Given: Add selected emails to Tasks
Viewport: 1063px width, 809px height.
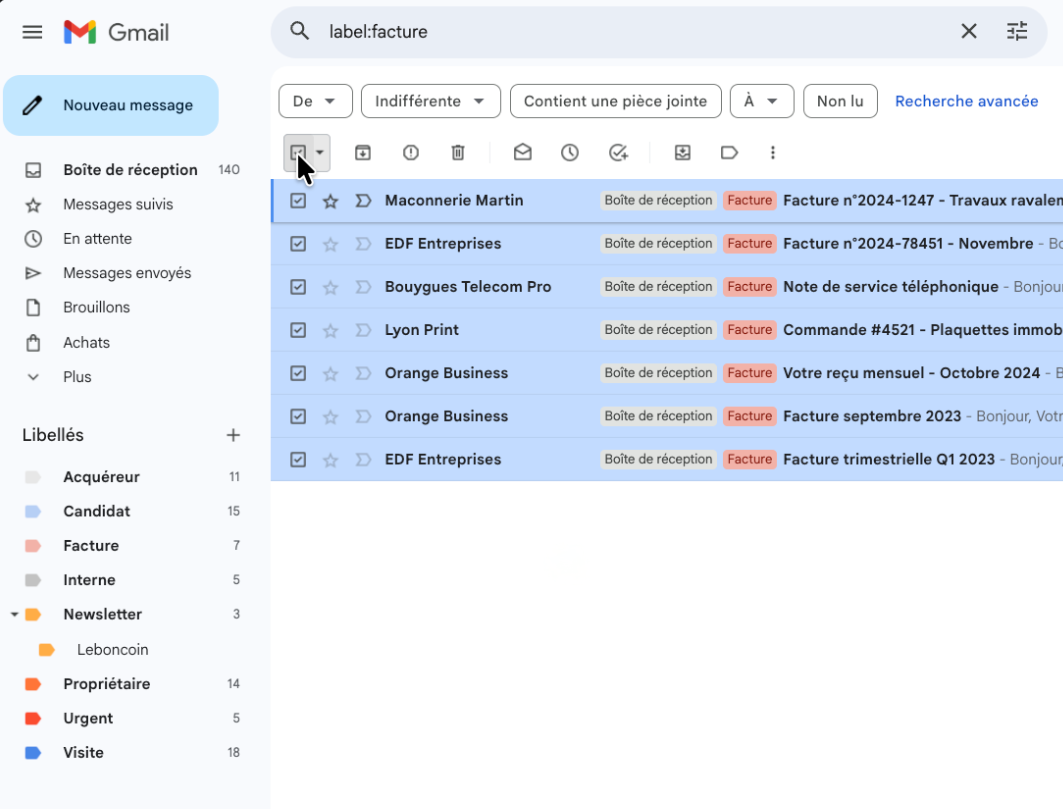Looking at the screenshot, I should (618, 153).
